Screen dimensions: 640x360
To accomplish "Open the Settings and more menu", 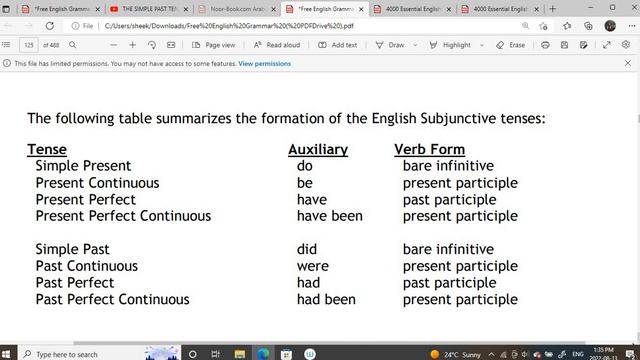I will [632, 26].
